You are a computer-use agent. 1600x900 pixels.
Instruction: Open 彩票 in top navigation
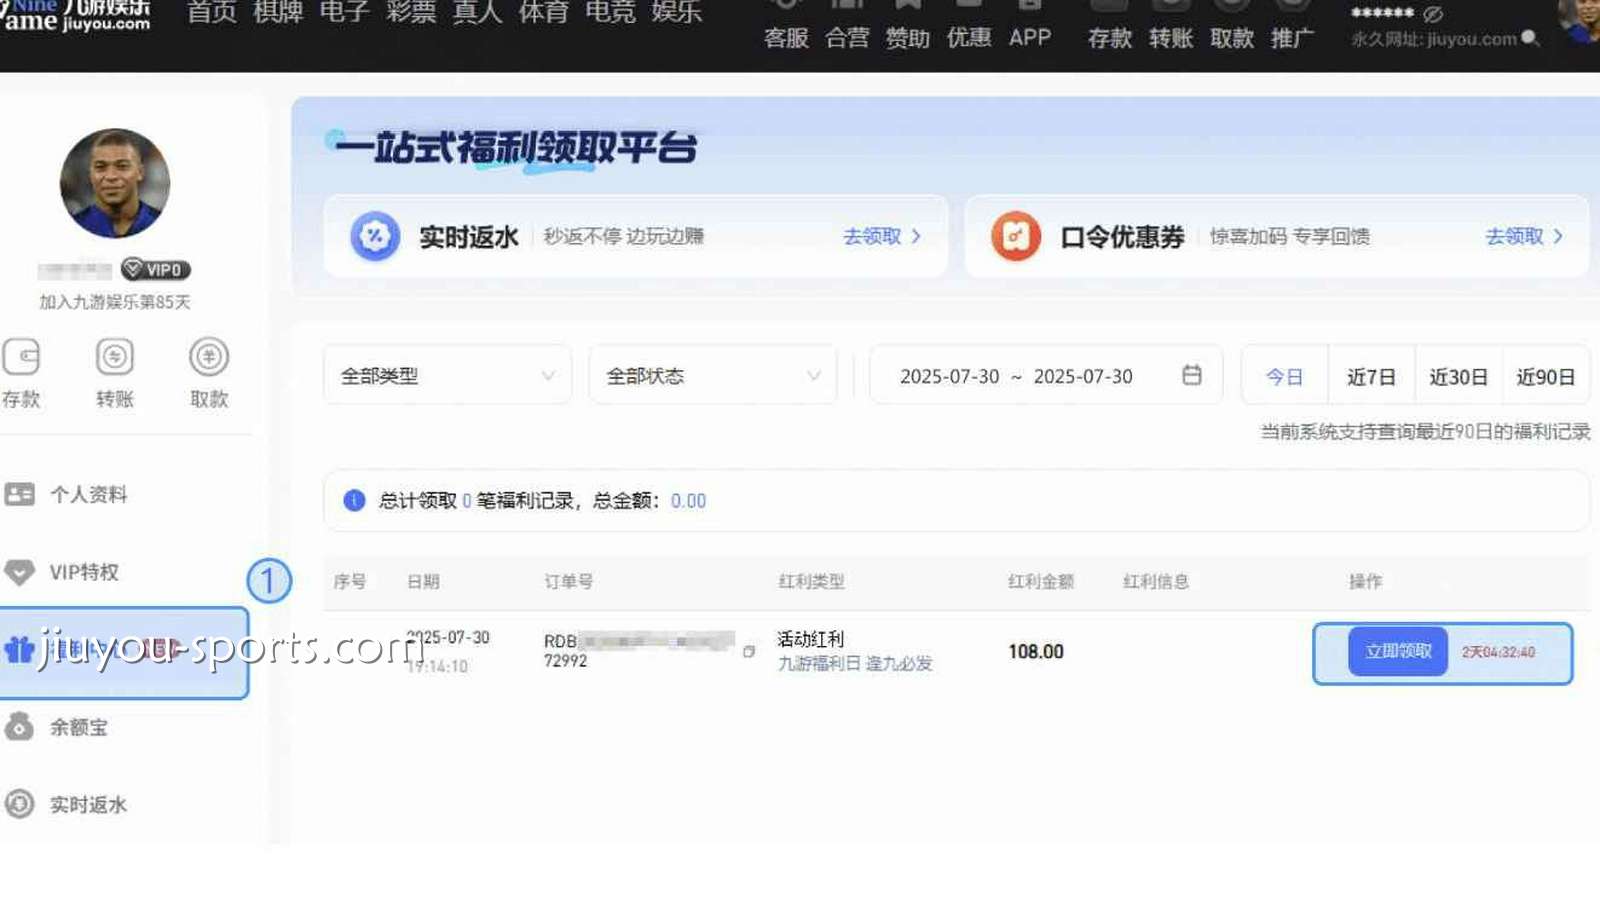(x=411, y=12)
